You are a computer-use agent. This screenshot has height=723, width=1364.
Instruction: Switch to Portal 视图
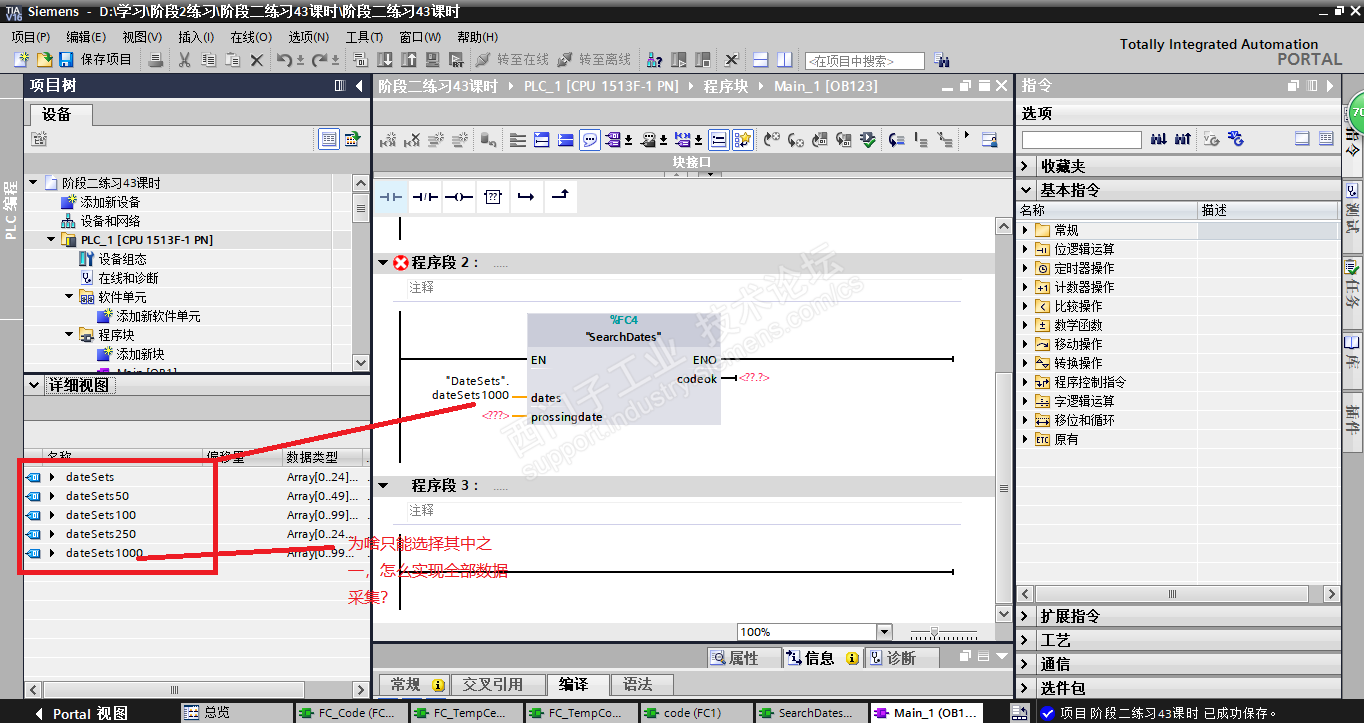point(83,713)
